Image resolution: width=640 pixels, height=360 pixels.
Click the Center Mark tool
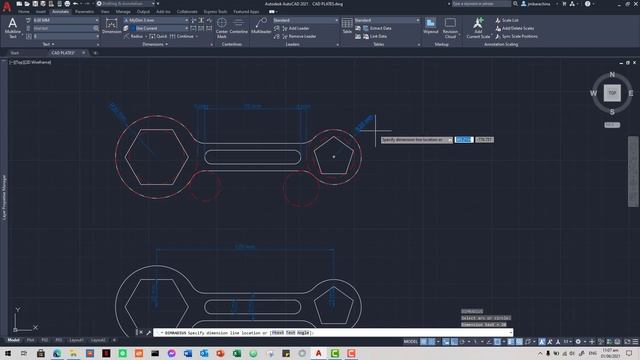(x=222, y=28)
